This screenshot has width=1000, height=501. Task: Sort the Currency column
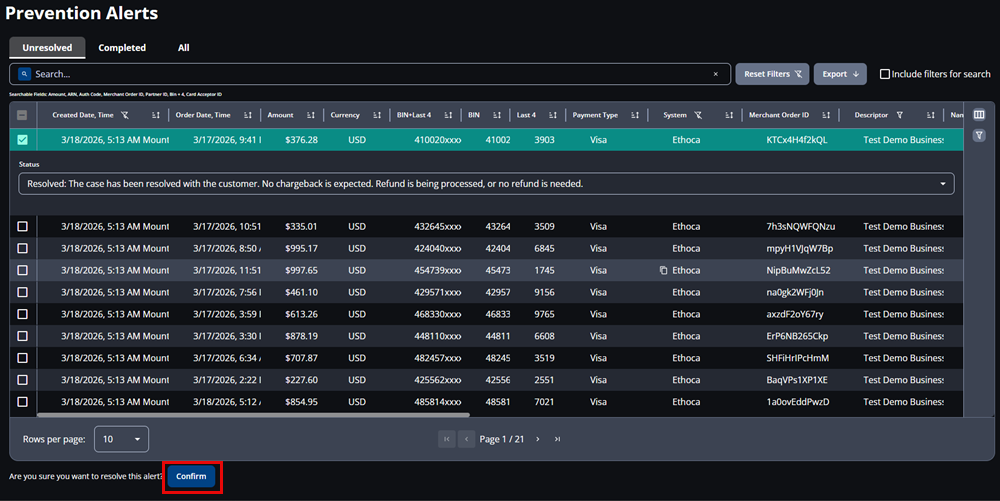pos(377,115)
